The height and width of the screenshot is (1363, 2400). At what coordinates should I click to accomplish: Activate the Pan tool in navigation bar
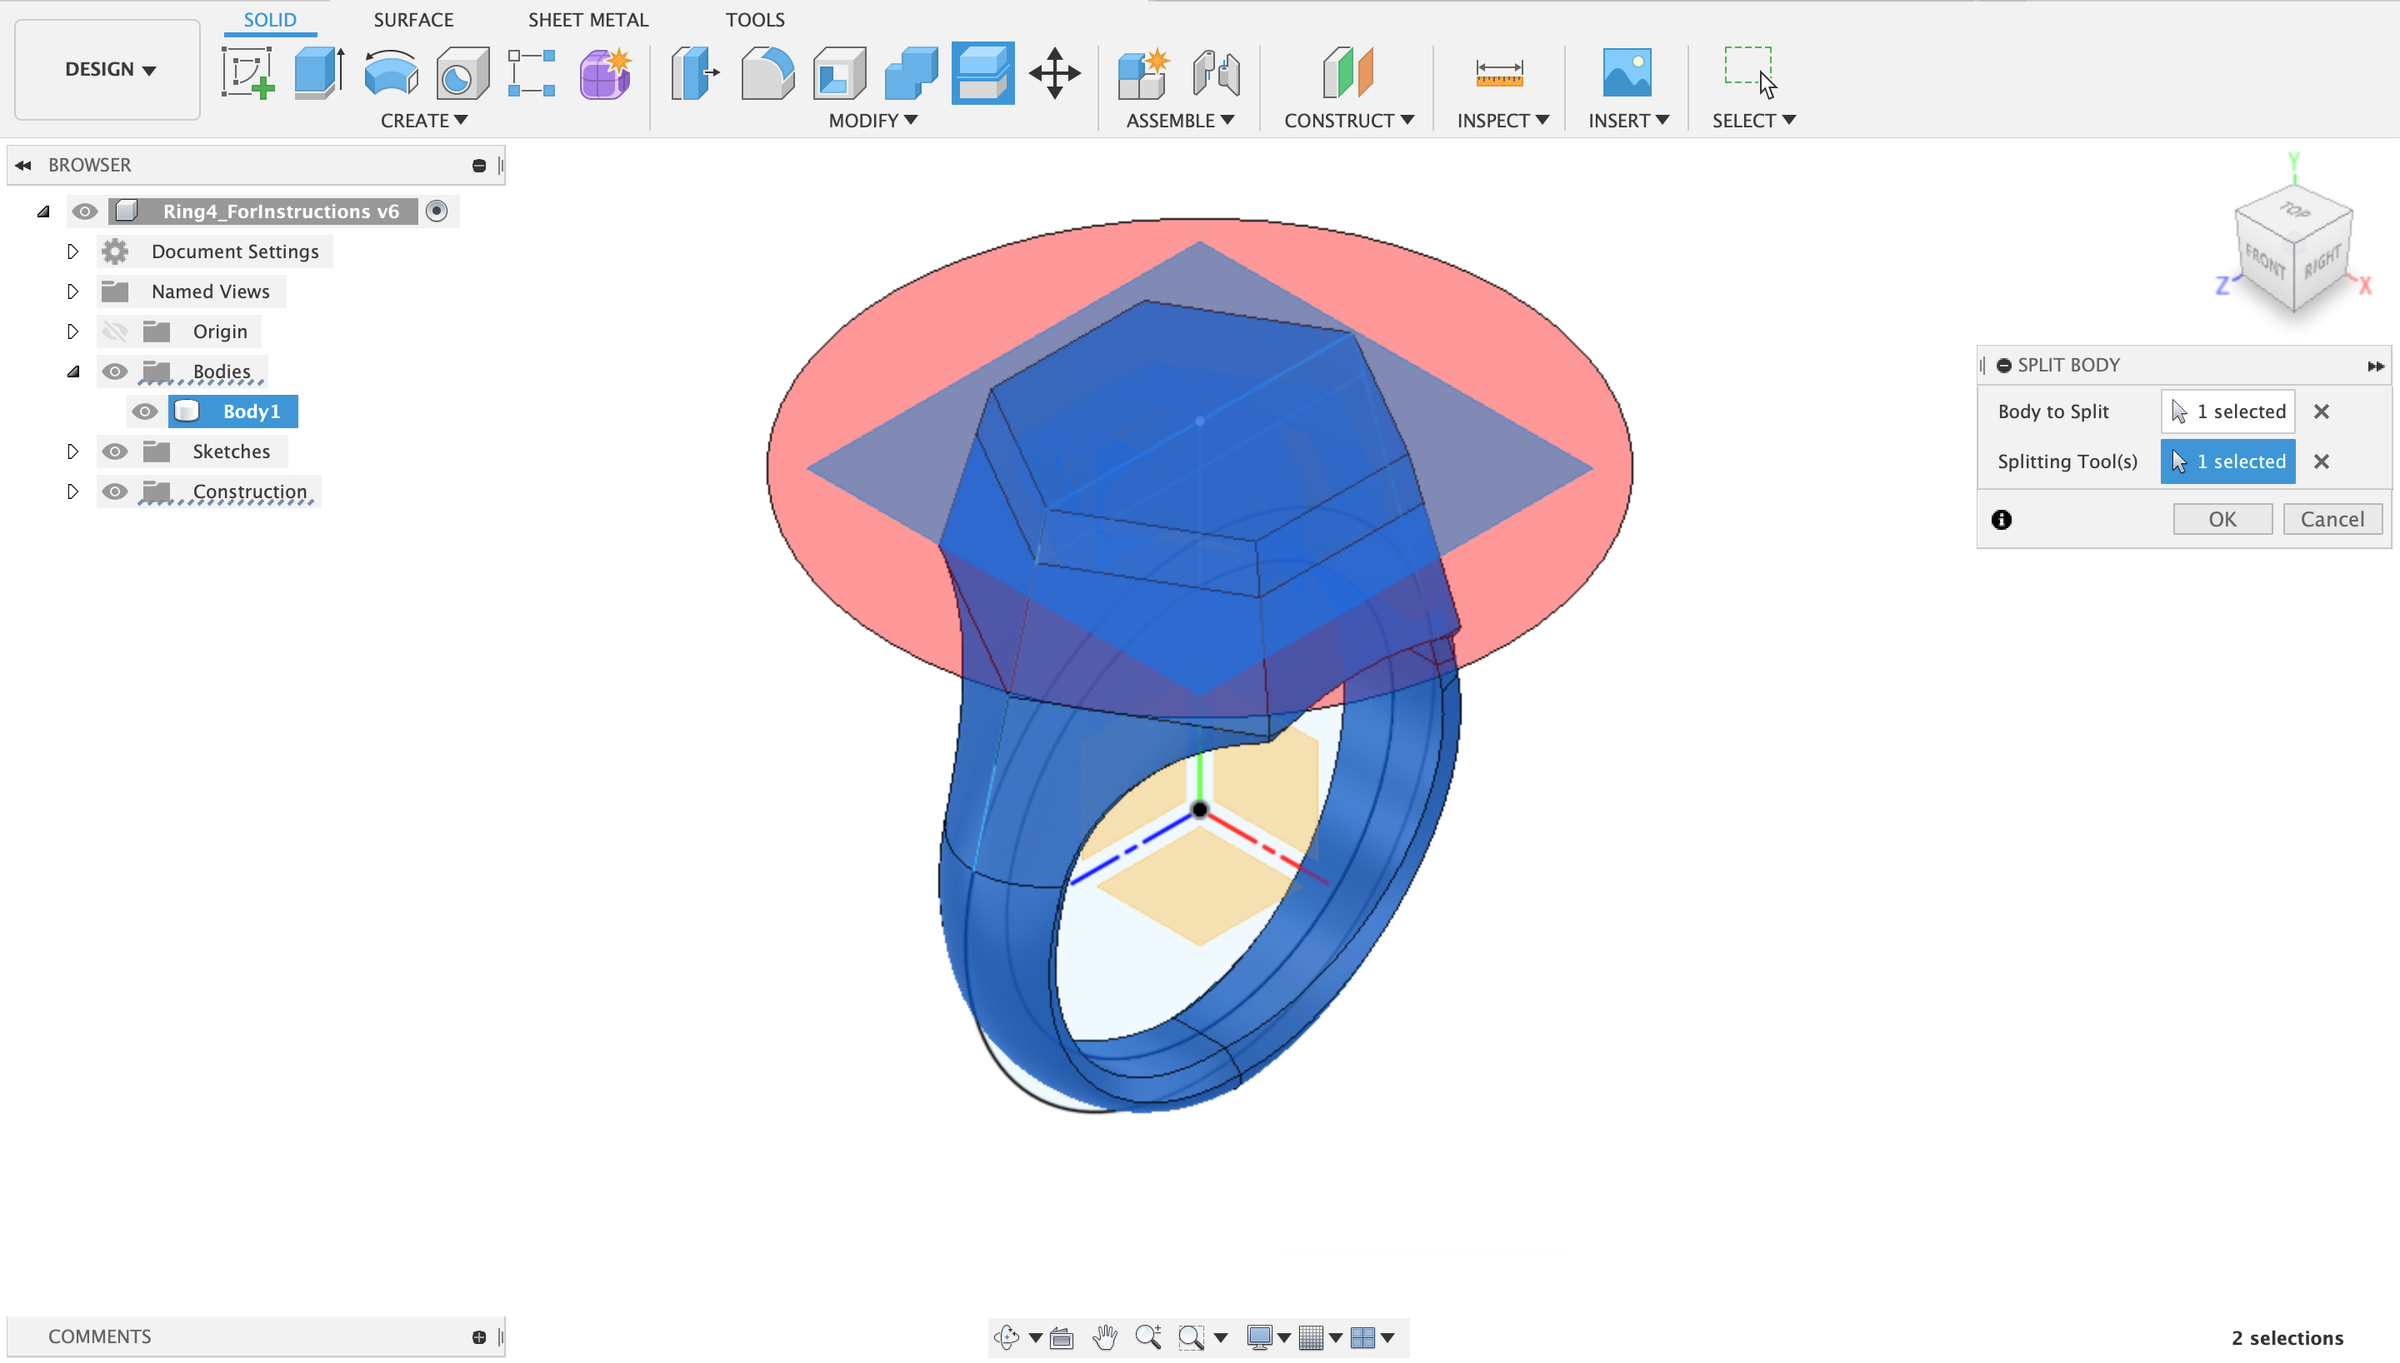[1105, 1336]
